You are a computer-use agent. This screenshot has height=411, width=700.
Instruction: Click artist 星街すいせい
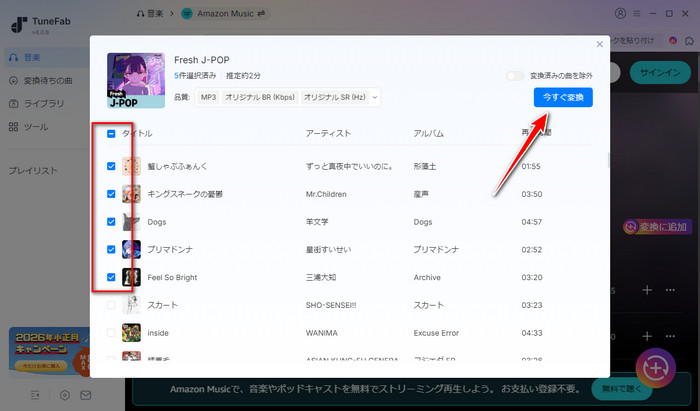[328, 249]
